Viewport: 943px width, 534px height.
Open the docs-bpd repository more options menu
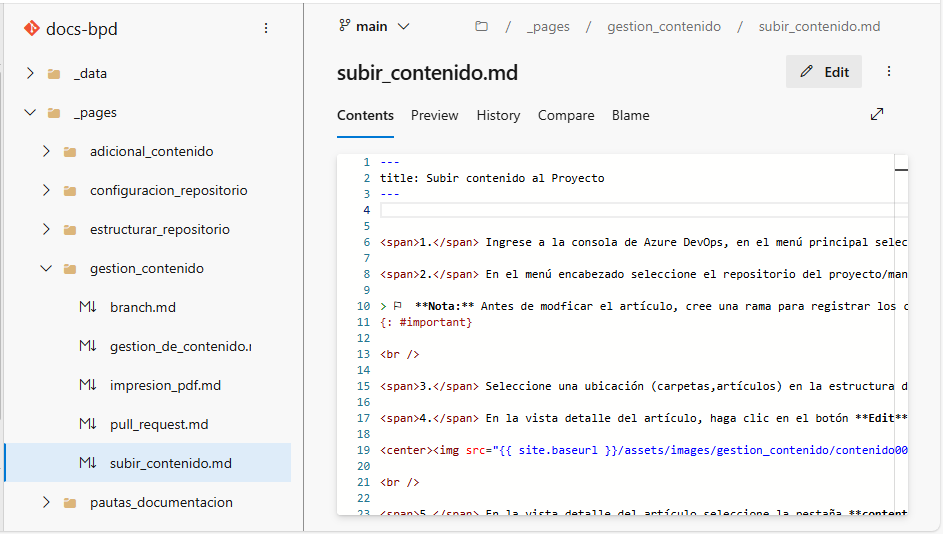pyautogui.click(x=266, y=29)
